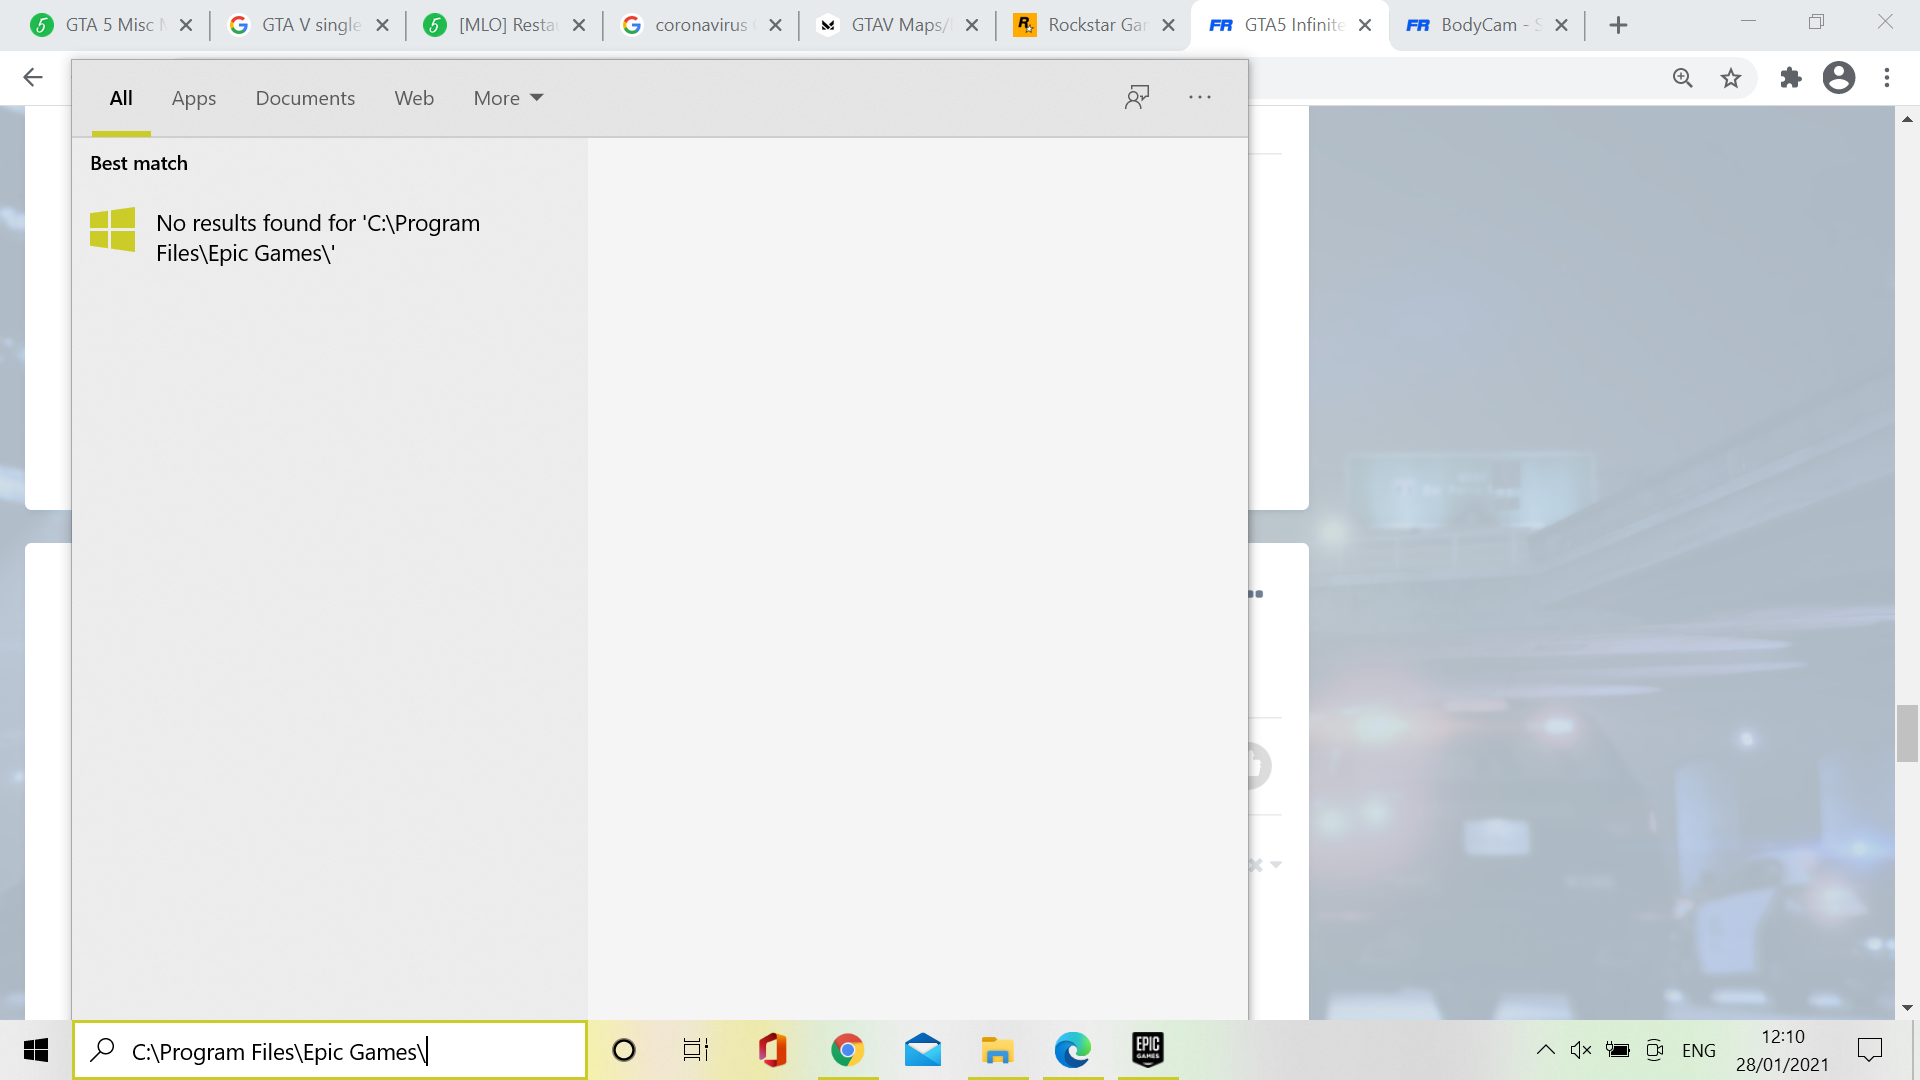
Task: Open search feedback icon
Action: click(1137, 97)
